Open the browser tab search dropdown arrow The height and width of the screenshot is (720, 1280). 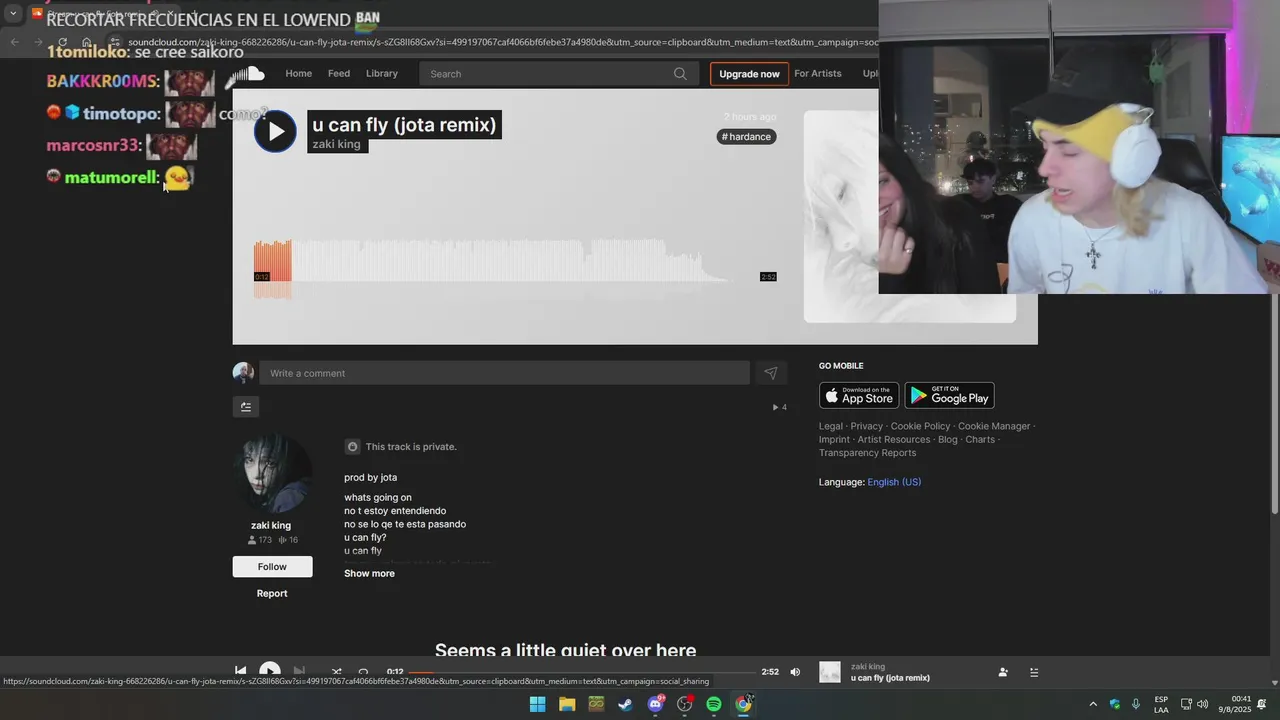tap(13, 14)
